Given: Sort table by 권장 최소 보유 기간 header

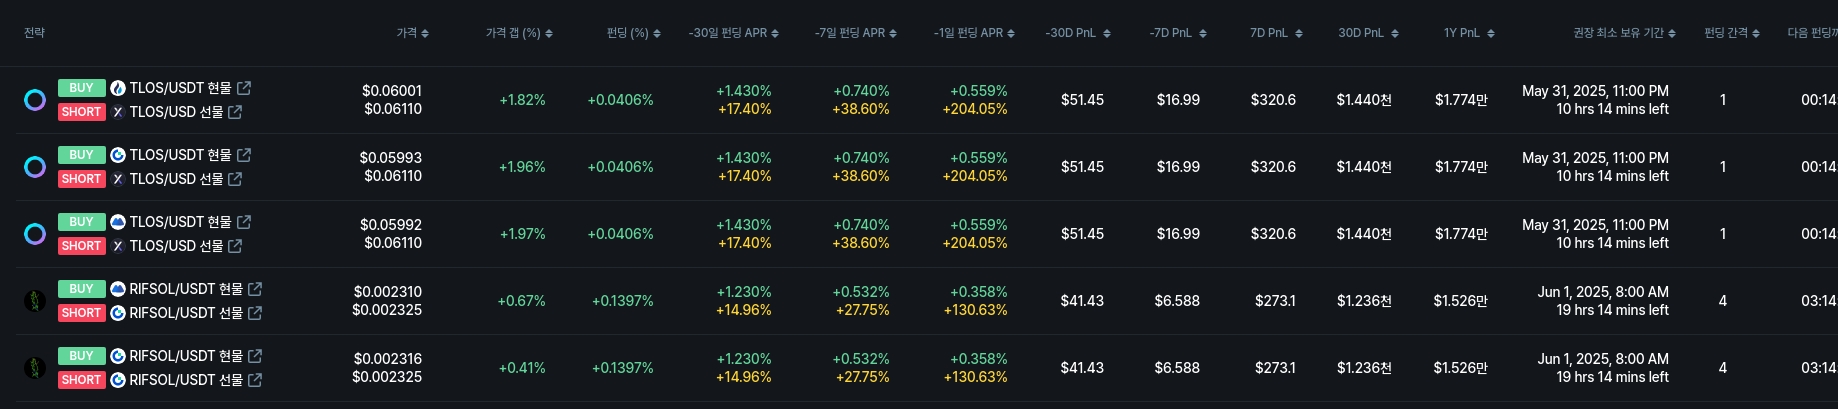Looking at the screenshot, I should [x=1618, y=33].
